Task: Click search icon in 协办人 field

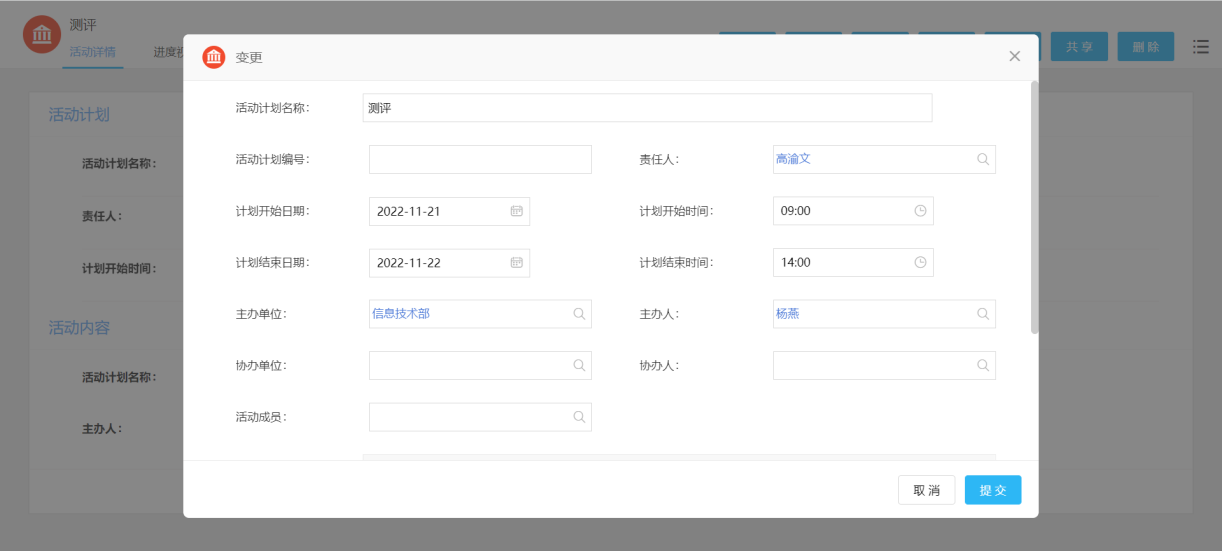Action: pos(983,366)
